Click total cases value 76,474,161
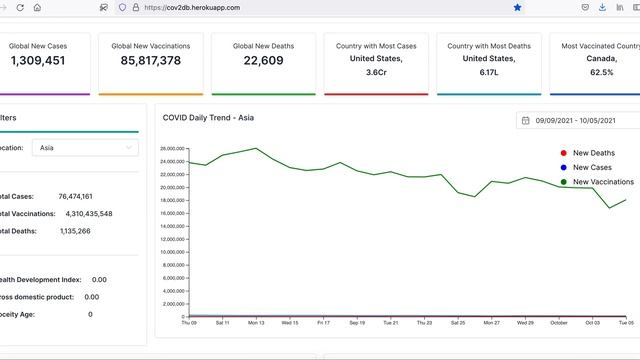This screenshot has width=640, height=360. pyautogui.click(x=76, y=196)
